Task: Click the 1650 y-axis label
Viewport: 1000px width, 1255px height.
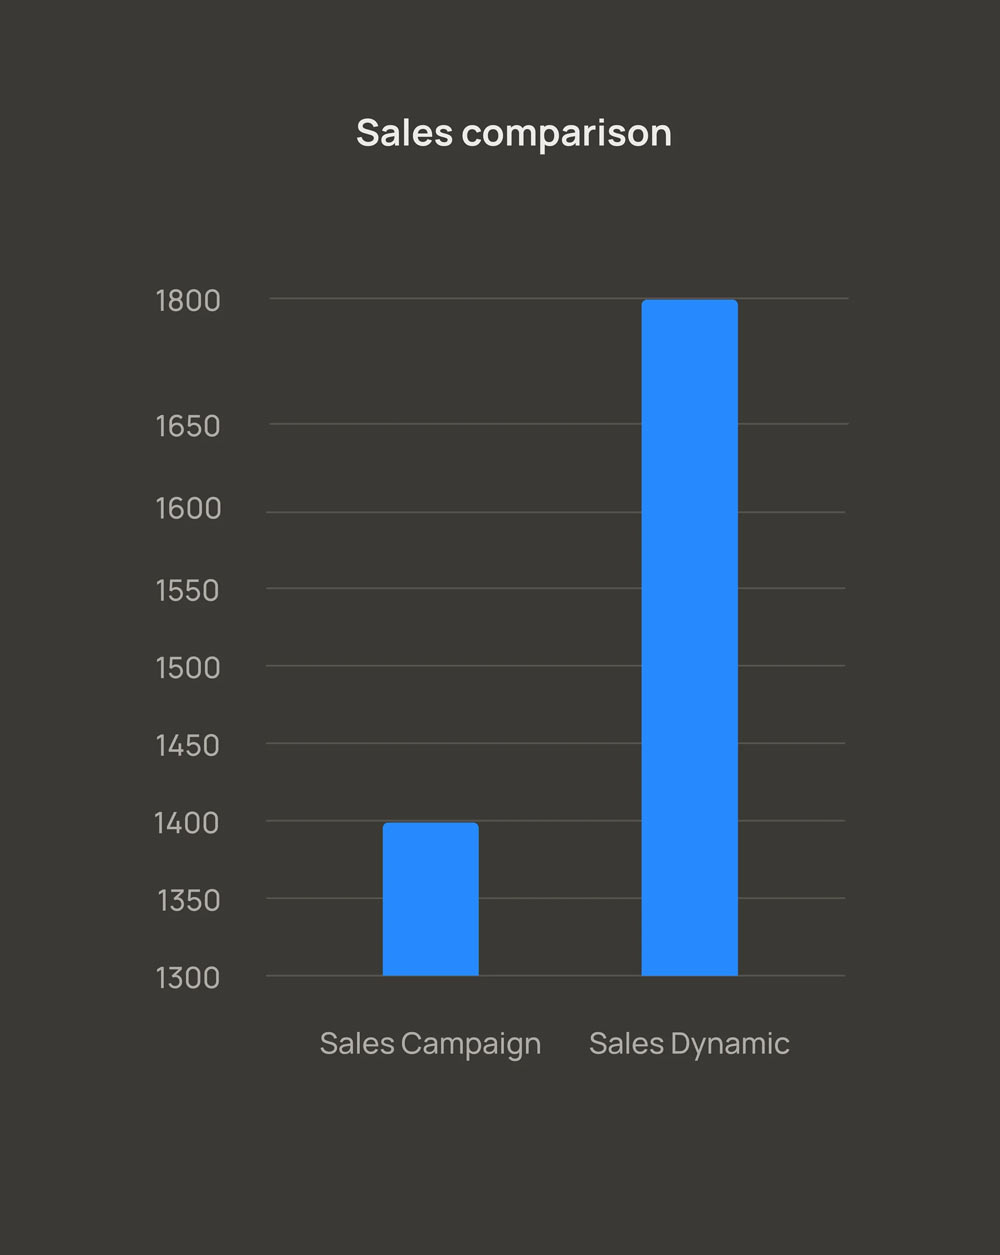Action: click(188, 426)
